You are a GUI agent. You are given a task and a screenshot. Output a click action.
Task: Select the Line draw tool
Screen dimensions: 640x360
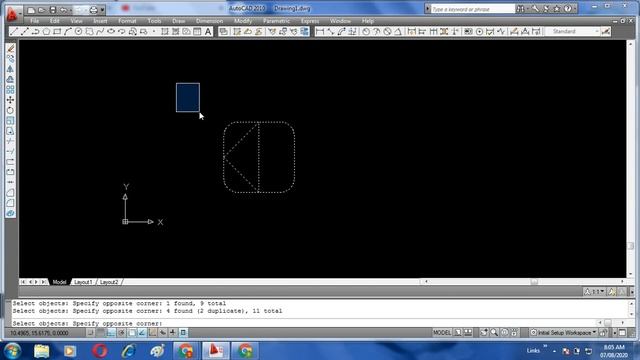[14, 31]
